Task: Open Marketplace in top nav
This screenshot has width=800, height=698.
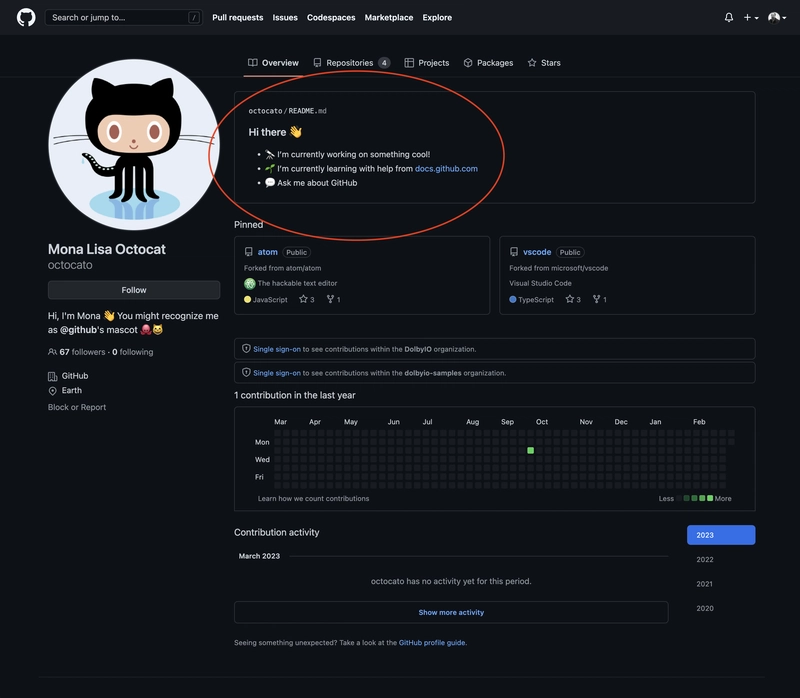Action: point(389,17)
